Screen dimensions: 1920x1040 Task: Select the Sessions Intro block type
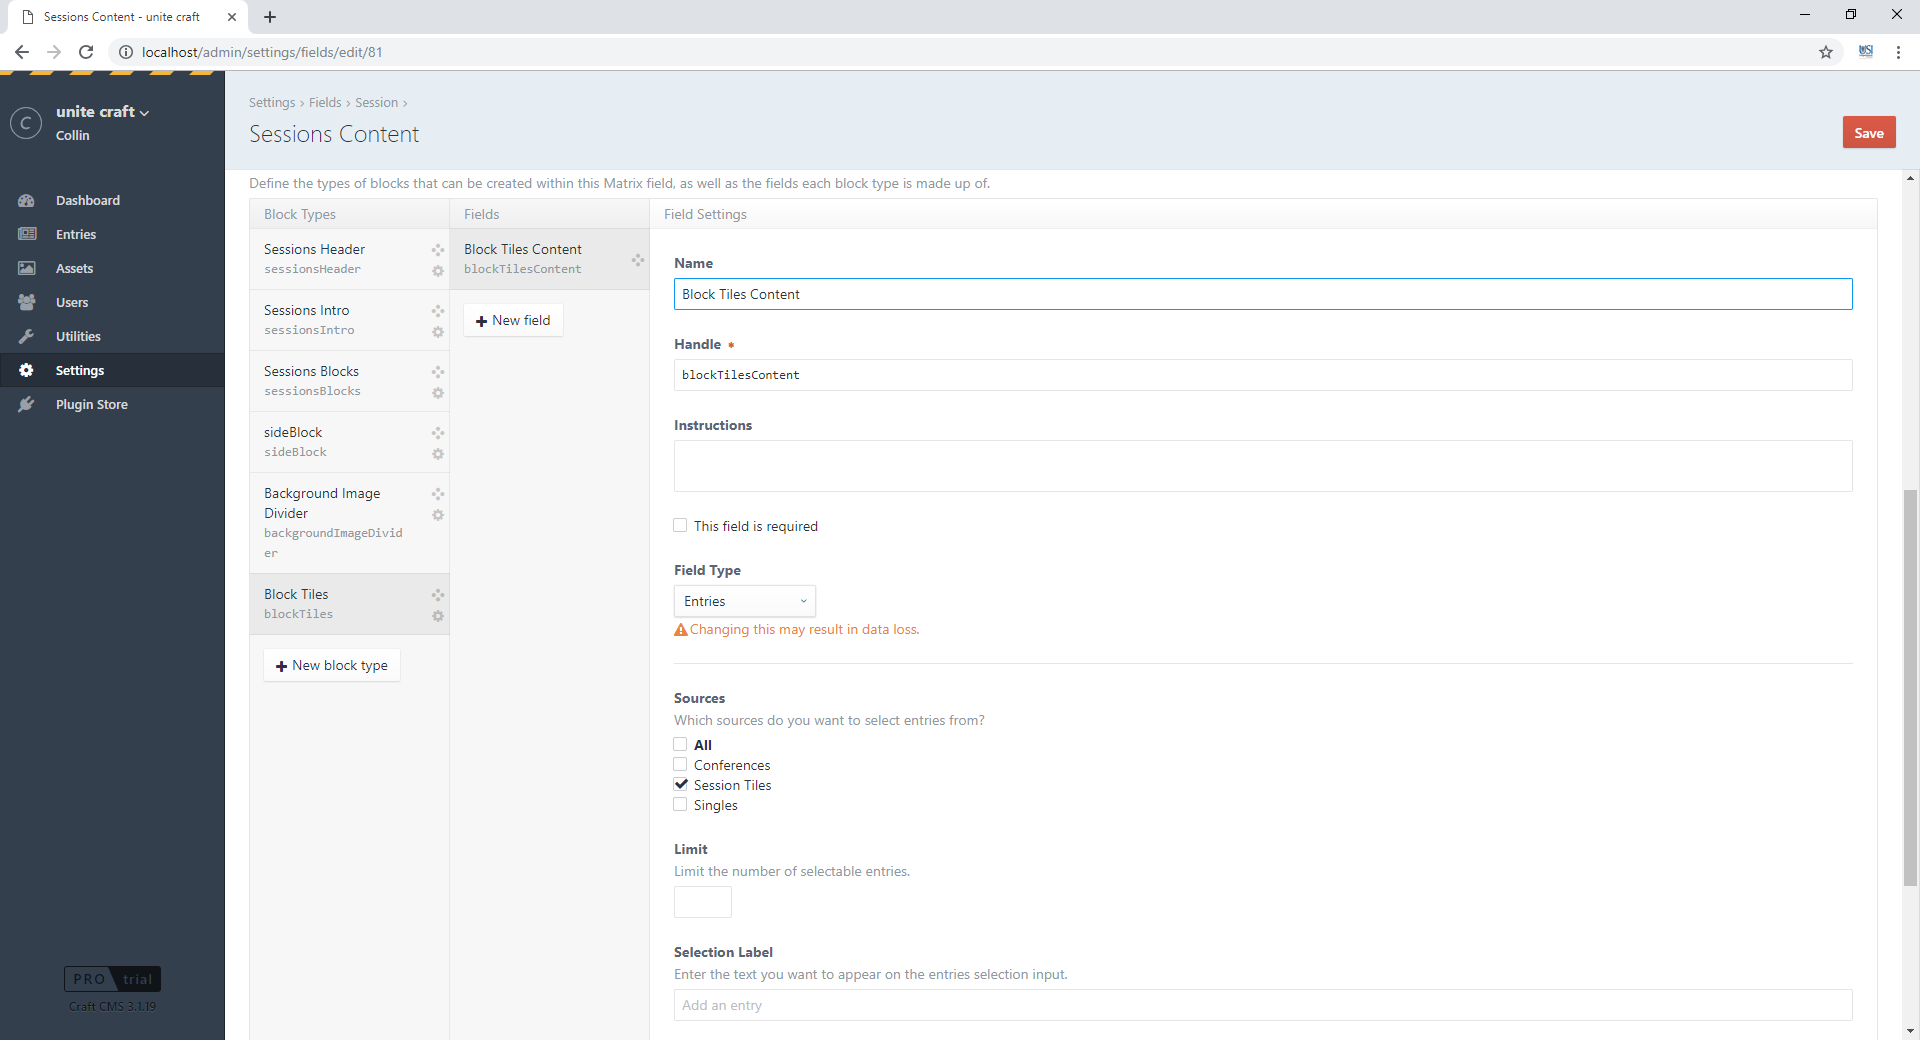349,320
